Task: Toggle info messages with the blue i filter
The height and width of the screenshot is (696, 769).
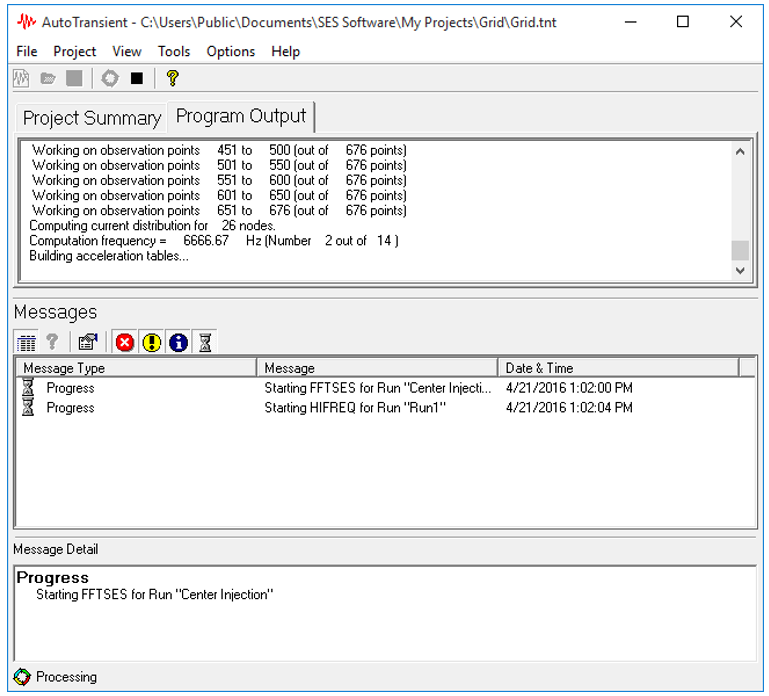Action: click(x=179, y=342)
